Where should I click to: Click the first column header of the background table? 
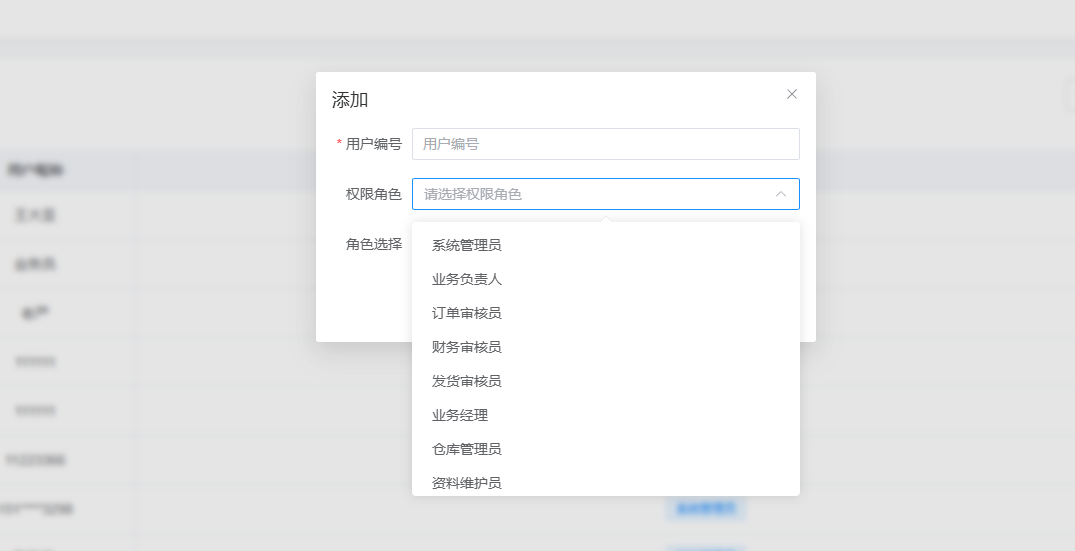coord(35,170)
